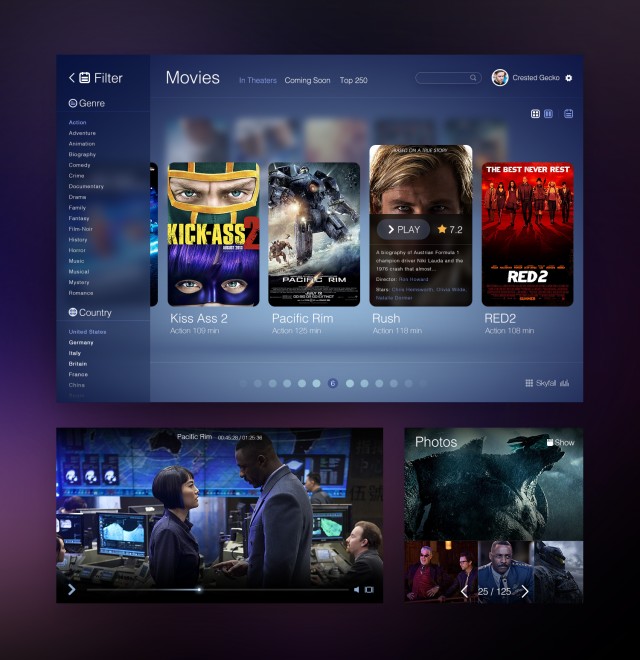Open the Chris Hemsworth star link

coord(412,289)
